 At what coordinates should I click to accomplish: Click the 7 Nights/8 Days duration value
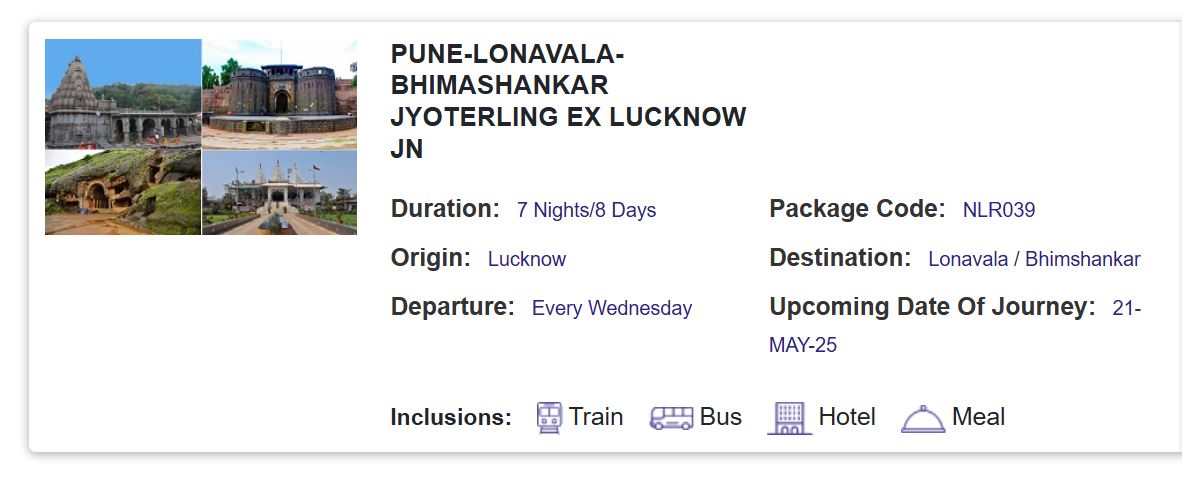click(586, 211)
